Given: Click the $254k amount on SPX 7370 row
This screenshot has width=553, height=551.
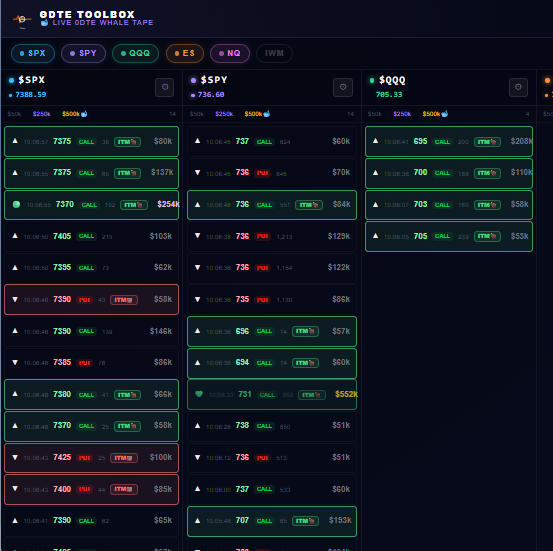Looking at the screenshot, I should (168, 204).
